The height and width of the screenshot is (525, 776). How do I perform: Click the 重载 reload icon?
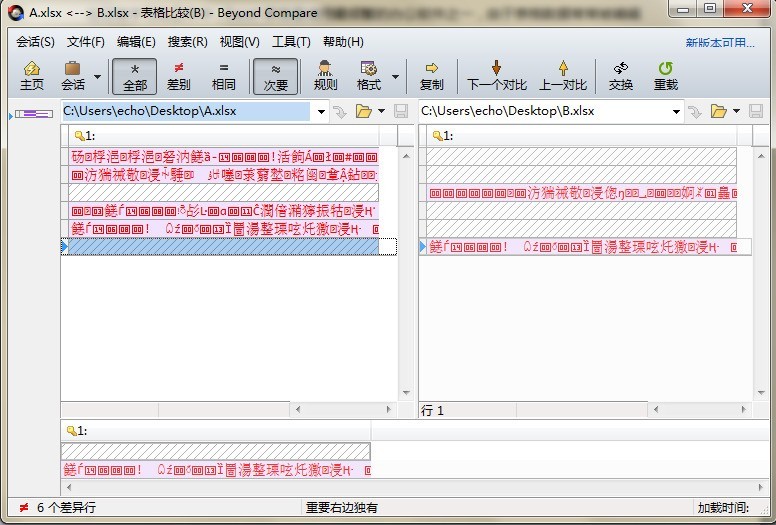[x=666, y=76]
